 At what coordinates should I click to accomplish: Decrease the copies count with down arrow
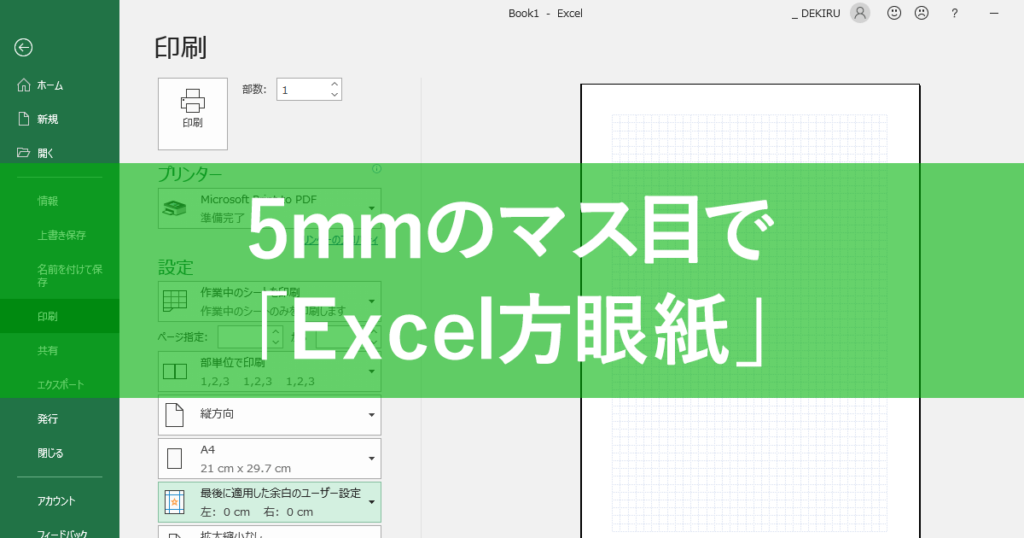[334, 95]
